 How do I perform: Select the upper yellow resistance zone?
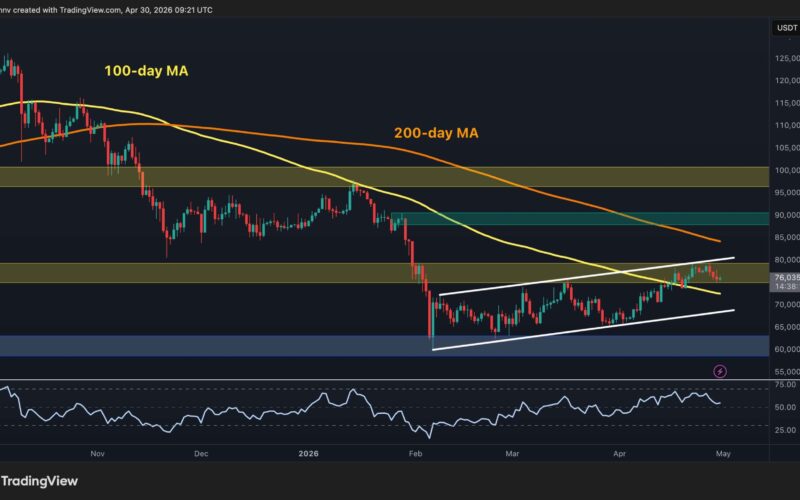(384, 177)
